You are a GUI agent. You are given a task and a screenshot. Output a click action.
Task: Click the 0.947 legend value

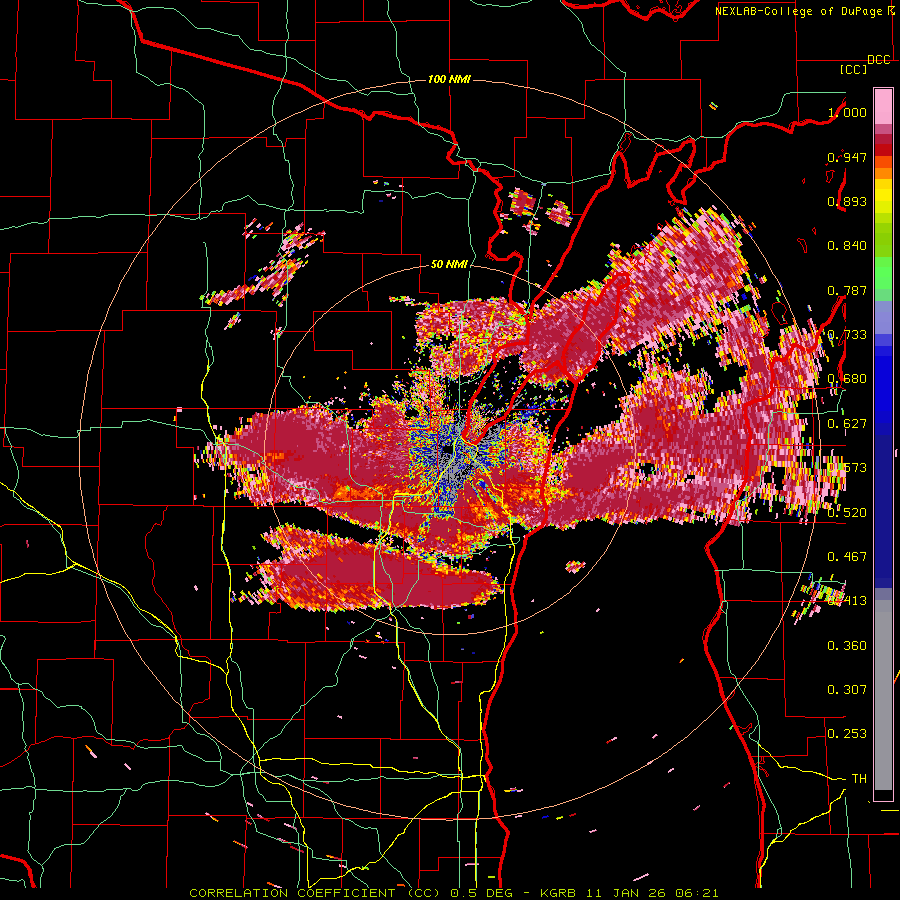coord(847,157)
